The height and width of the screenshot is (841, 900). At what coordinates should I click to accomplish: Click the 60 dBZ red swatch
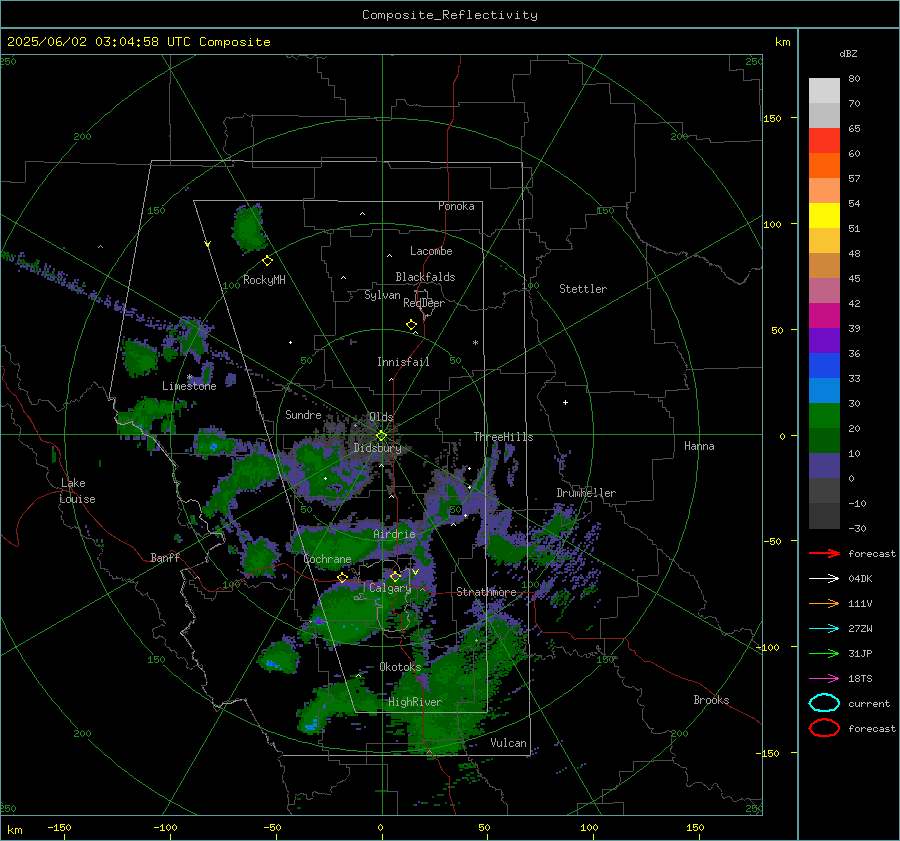pyautogui.click(x=824, y=141)
